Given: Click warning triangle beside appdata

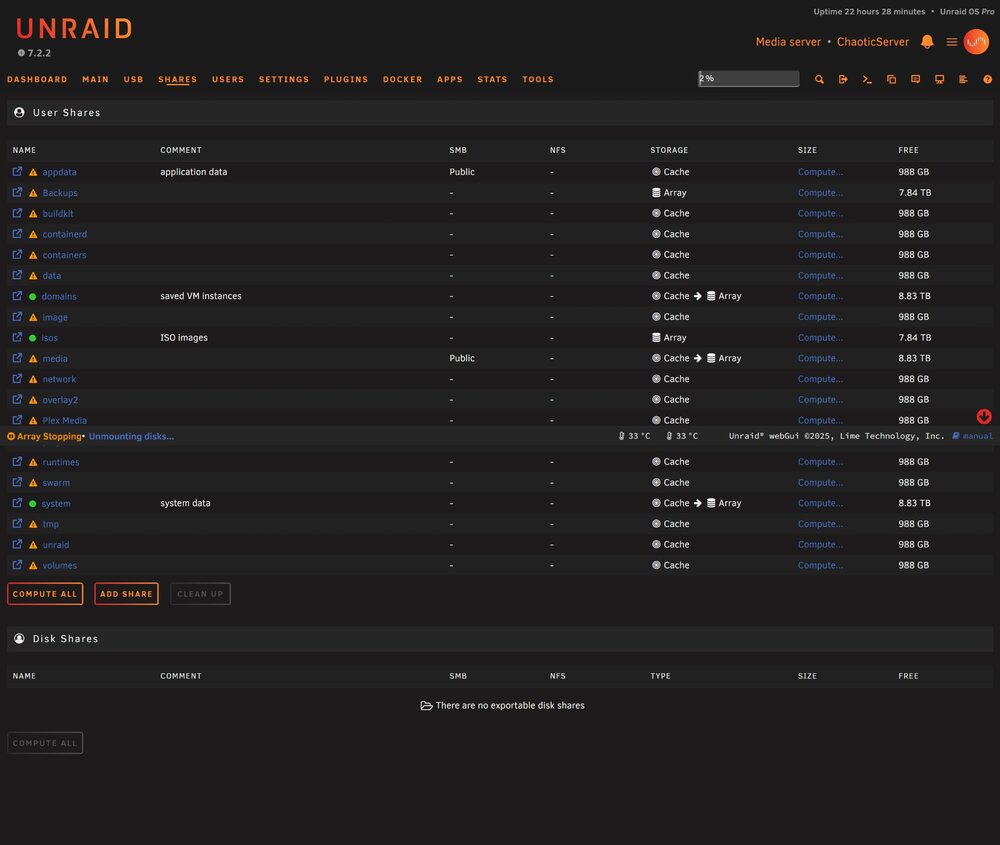Looking at the screenshot, I should click(x=33, y=172).
